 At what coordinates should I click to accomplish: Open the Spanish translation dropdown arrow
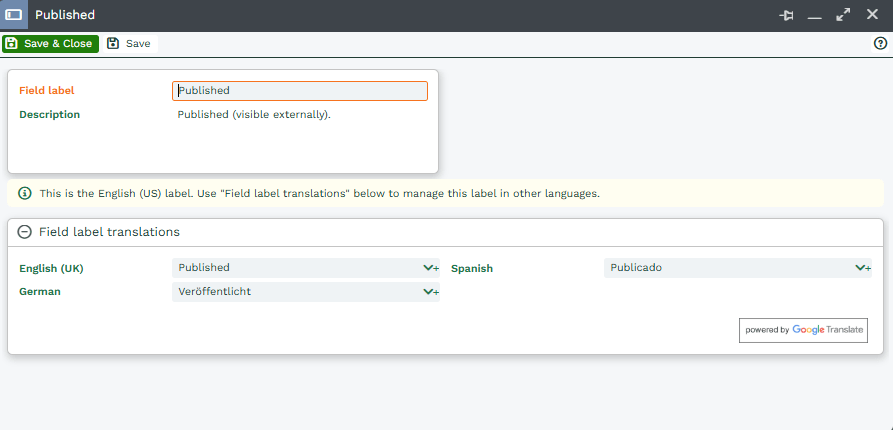pyautogui.click(x=862, y=268)
